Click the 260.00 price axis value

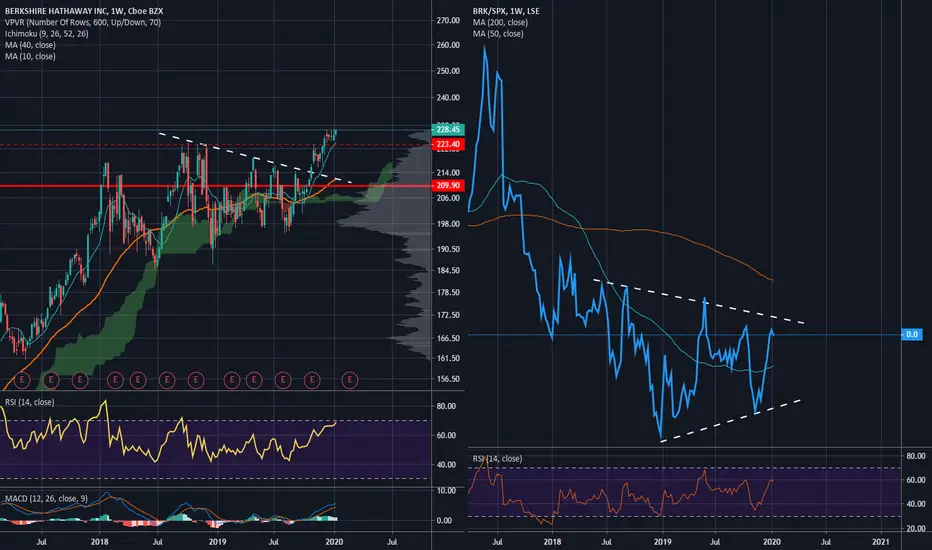(448, 45)
